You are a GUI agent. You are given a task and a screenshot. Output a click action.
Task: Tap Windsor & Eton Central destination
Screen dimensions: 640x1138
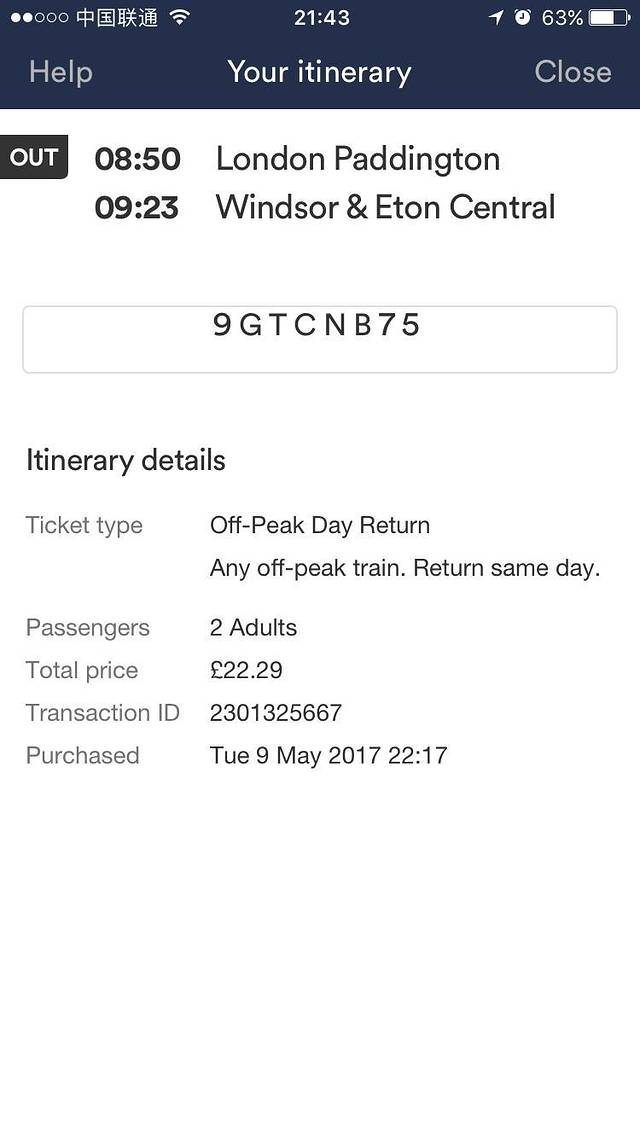385,207
